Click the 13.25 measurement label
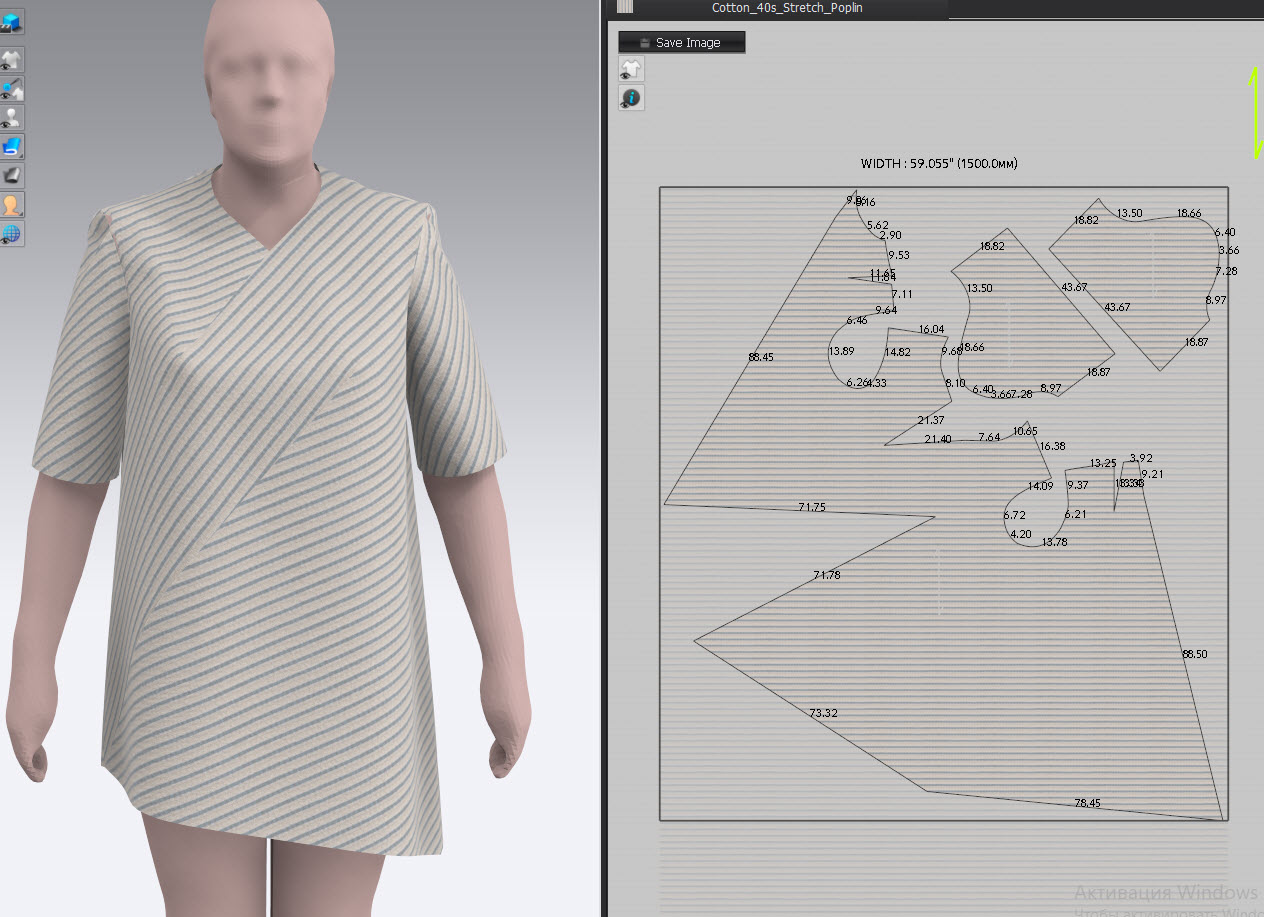Image resolution: width=1264 pixels, height=917 pixels. click(1103, 463)
